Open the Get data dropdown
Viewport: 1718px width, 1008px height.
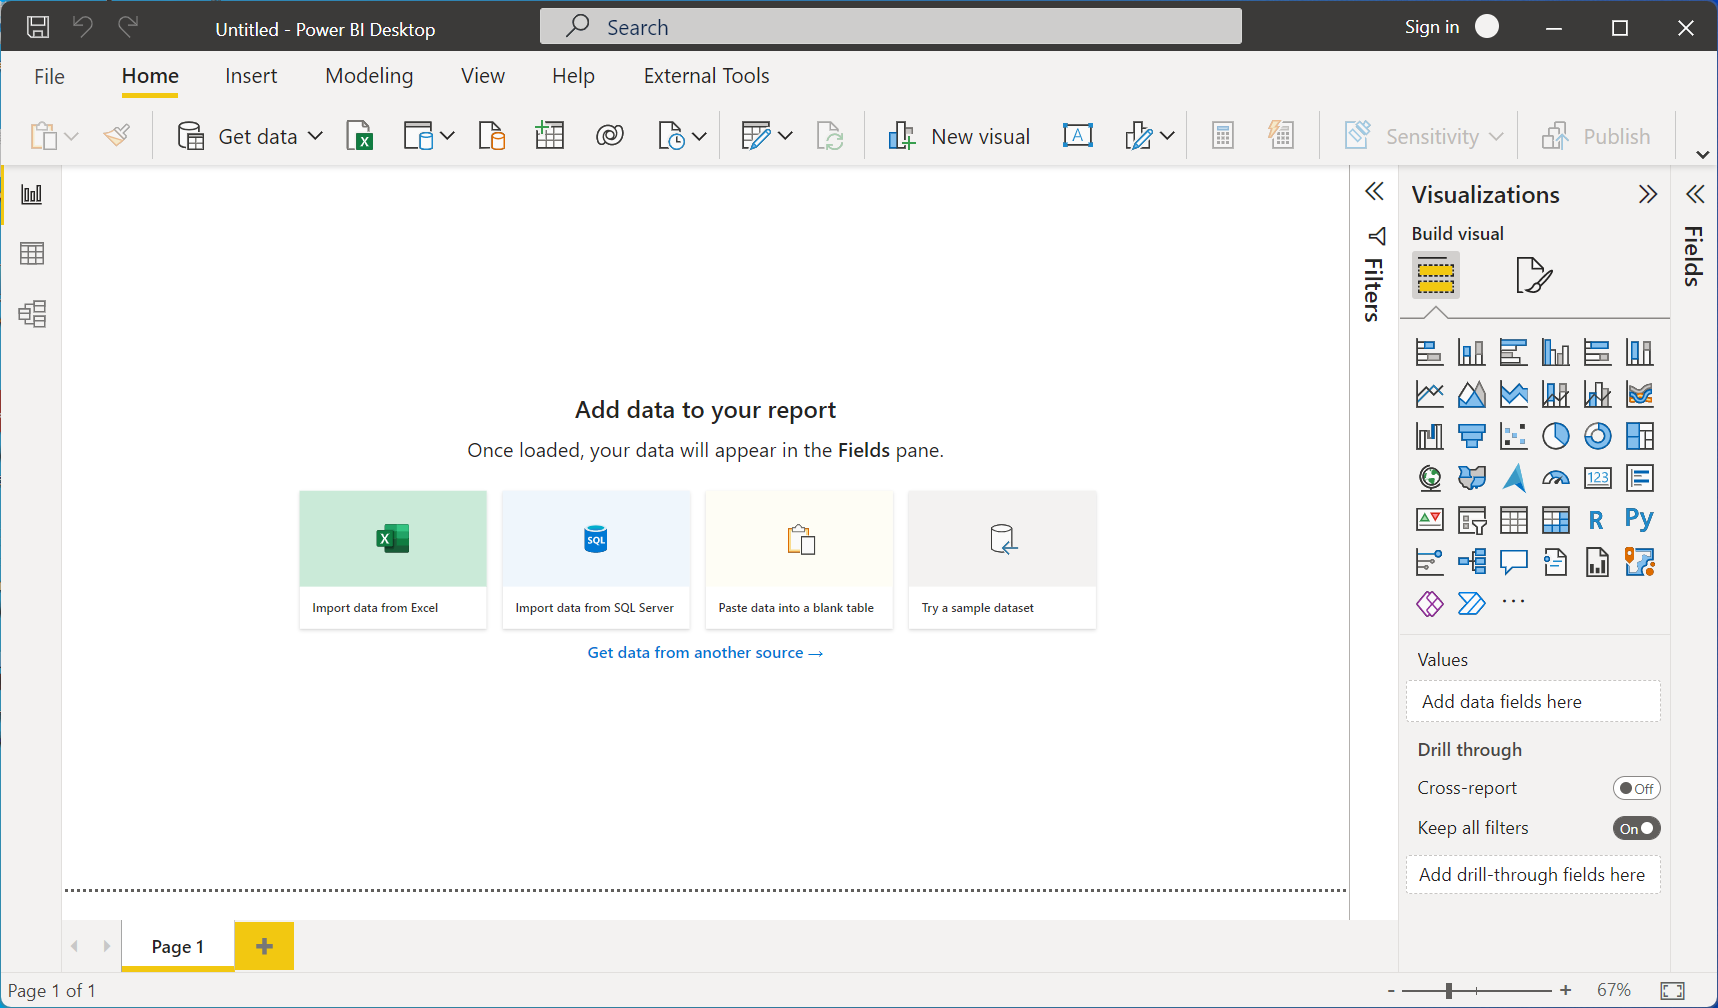pos(314,135)
